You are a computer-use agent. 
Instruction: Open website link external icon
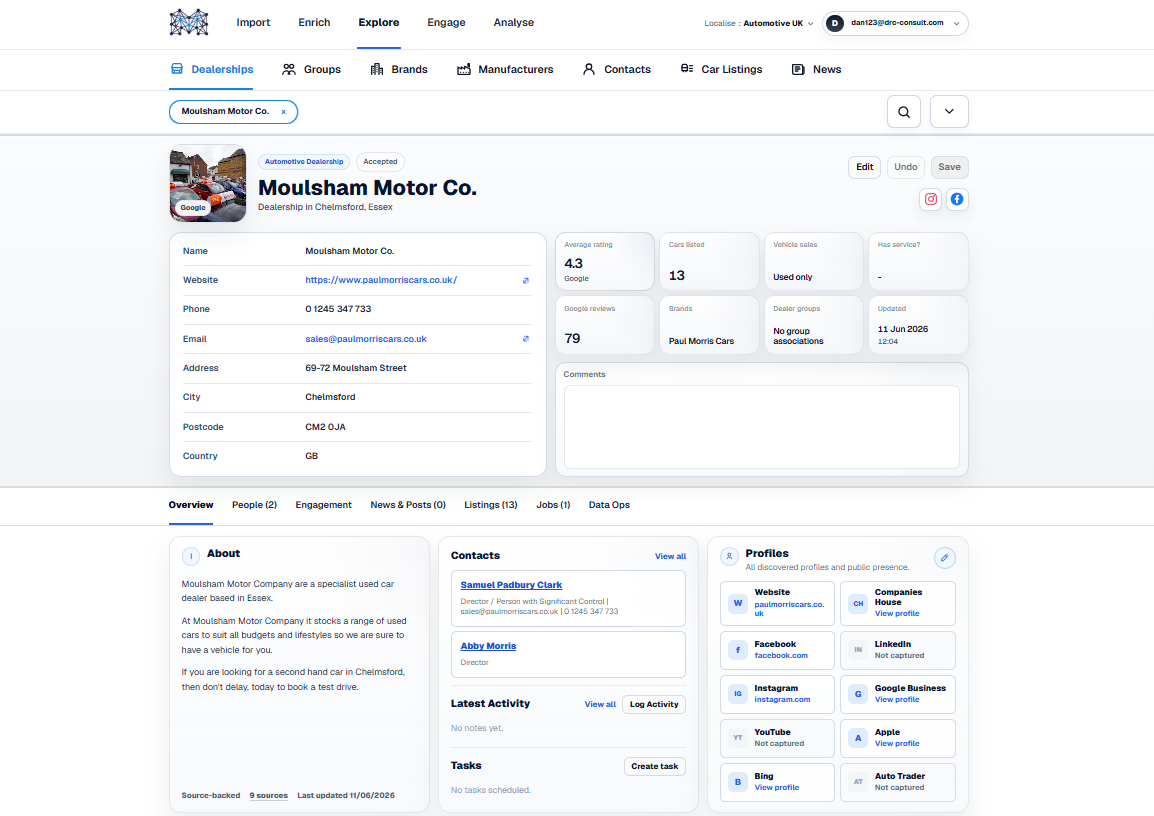tap(525, 280)
